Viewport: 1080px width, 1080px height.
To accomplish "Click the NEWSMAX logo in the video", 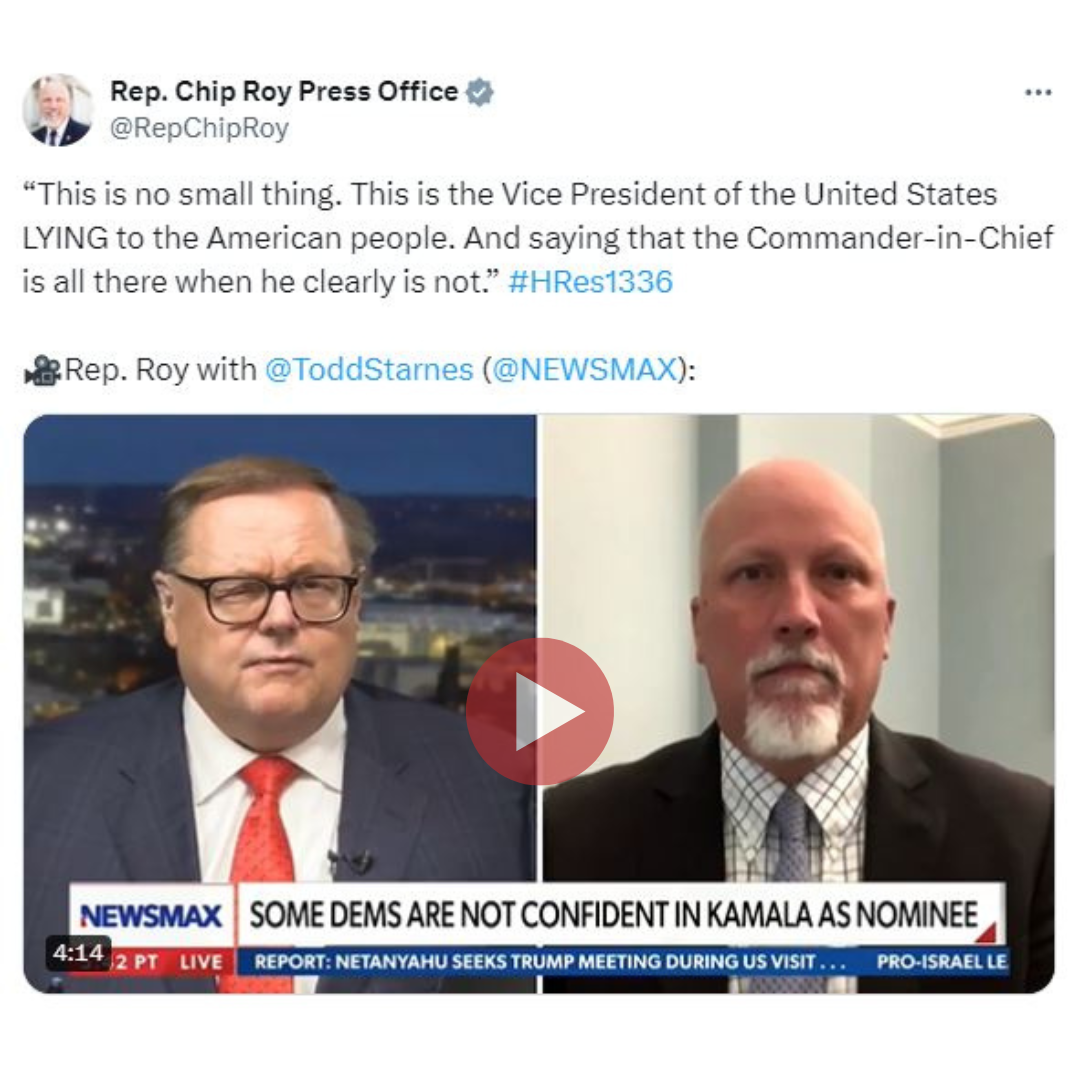I will (x=151, y=916).
